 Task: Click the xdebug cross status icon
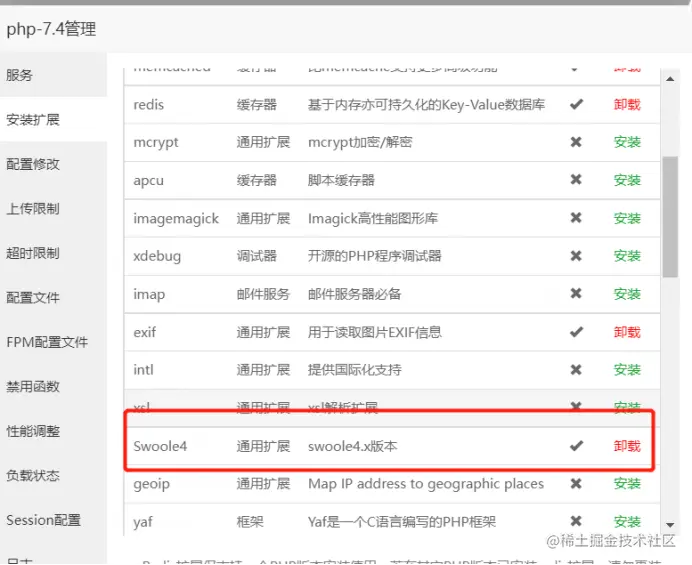576,256
